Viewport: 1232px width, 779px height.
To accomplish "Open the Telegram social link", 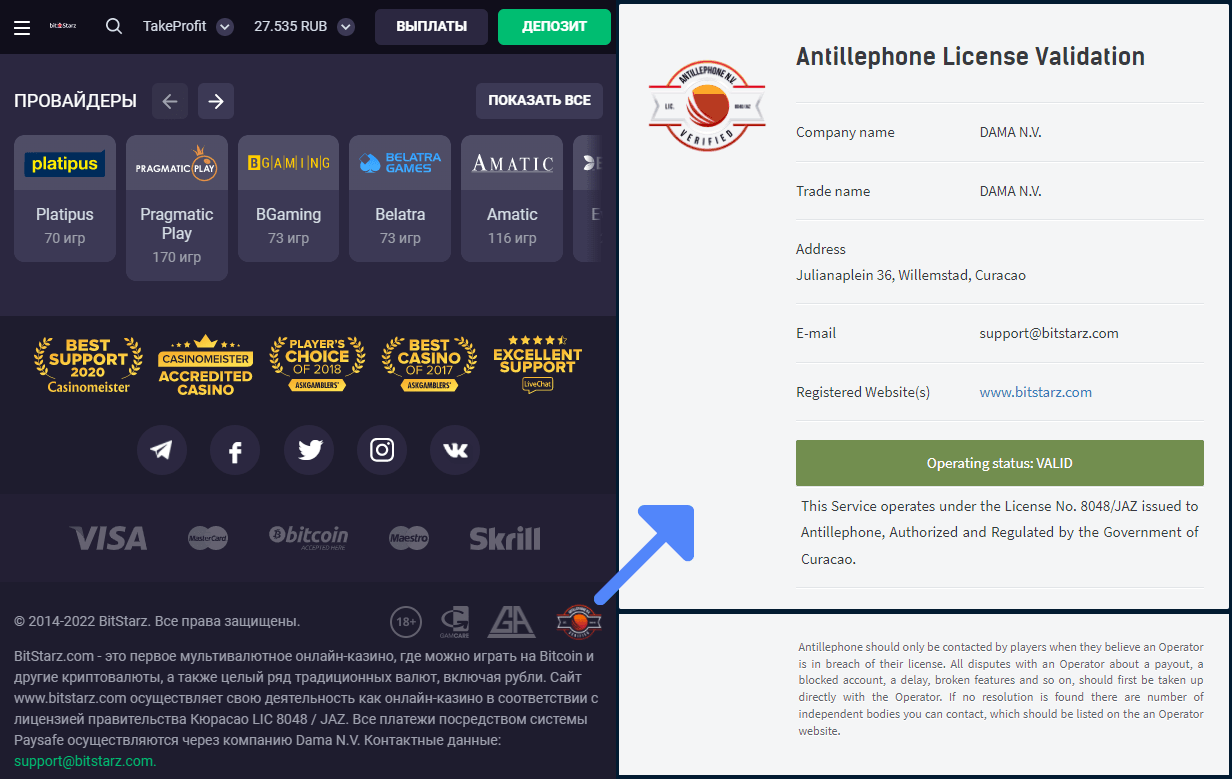I will [x=162, y=450].
